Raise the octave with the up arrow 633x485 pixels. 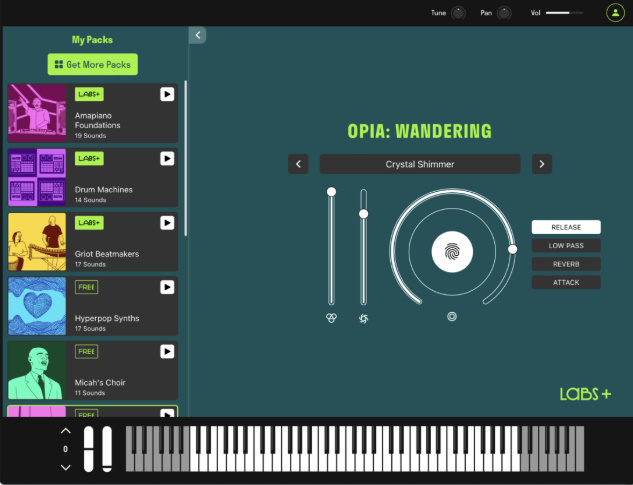pyautogui.click(x=66, y=431)
